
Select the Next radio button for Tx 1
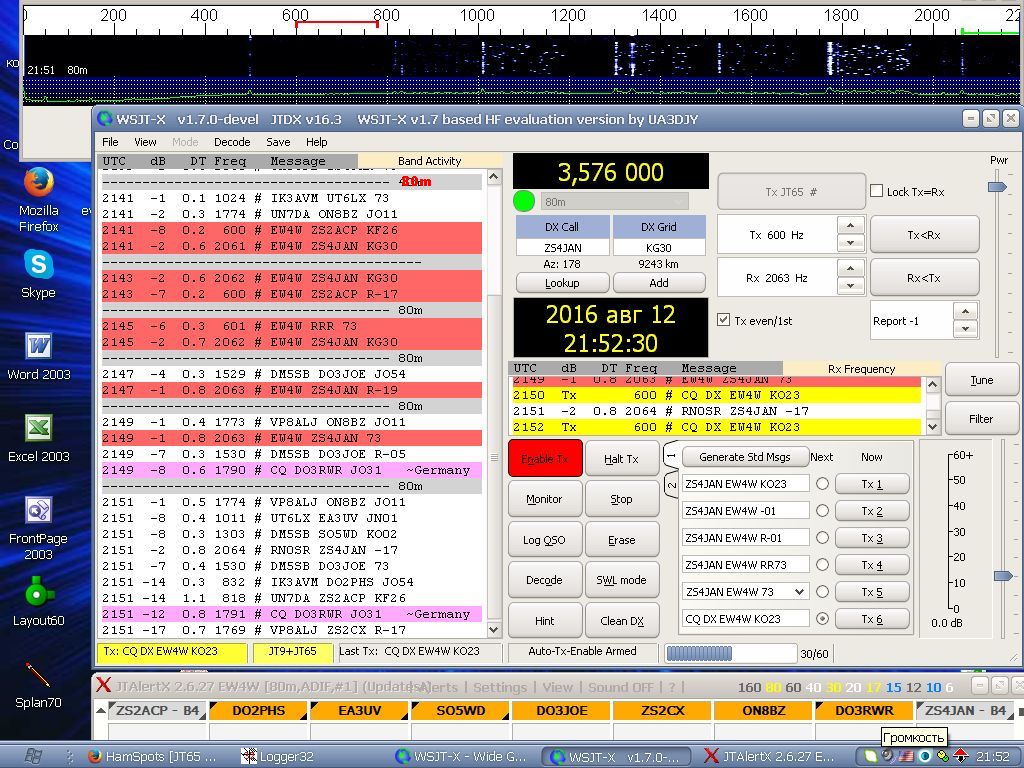(822, 484)
